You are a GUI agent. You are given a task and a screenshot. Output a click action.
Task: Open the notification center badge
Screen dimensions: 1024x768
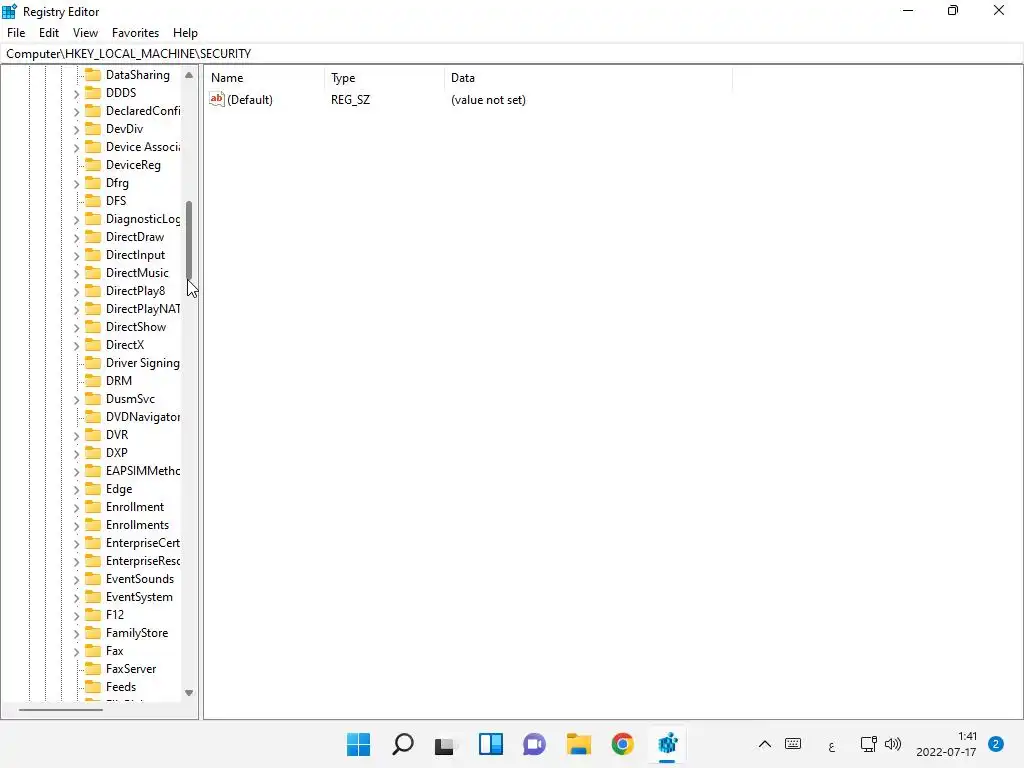click(996, 744)
